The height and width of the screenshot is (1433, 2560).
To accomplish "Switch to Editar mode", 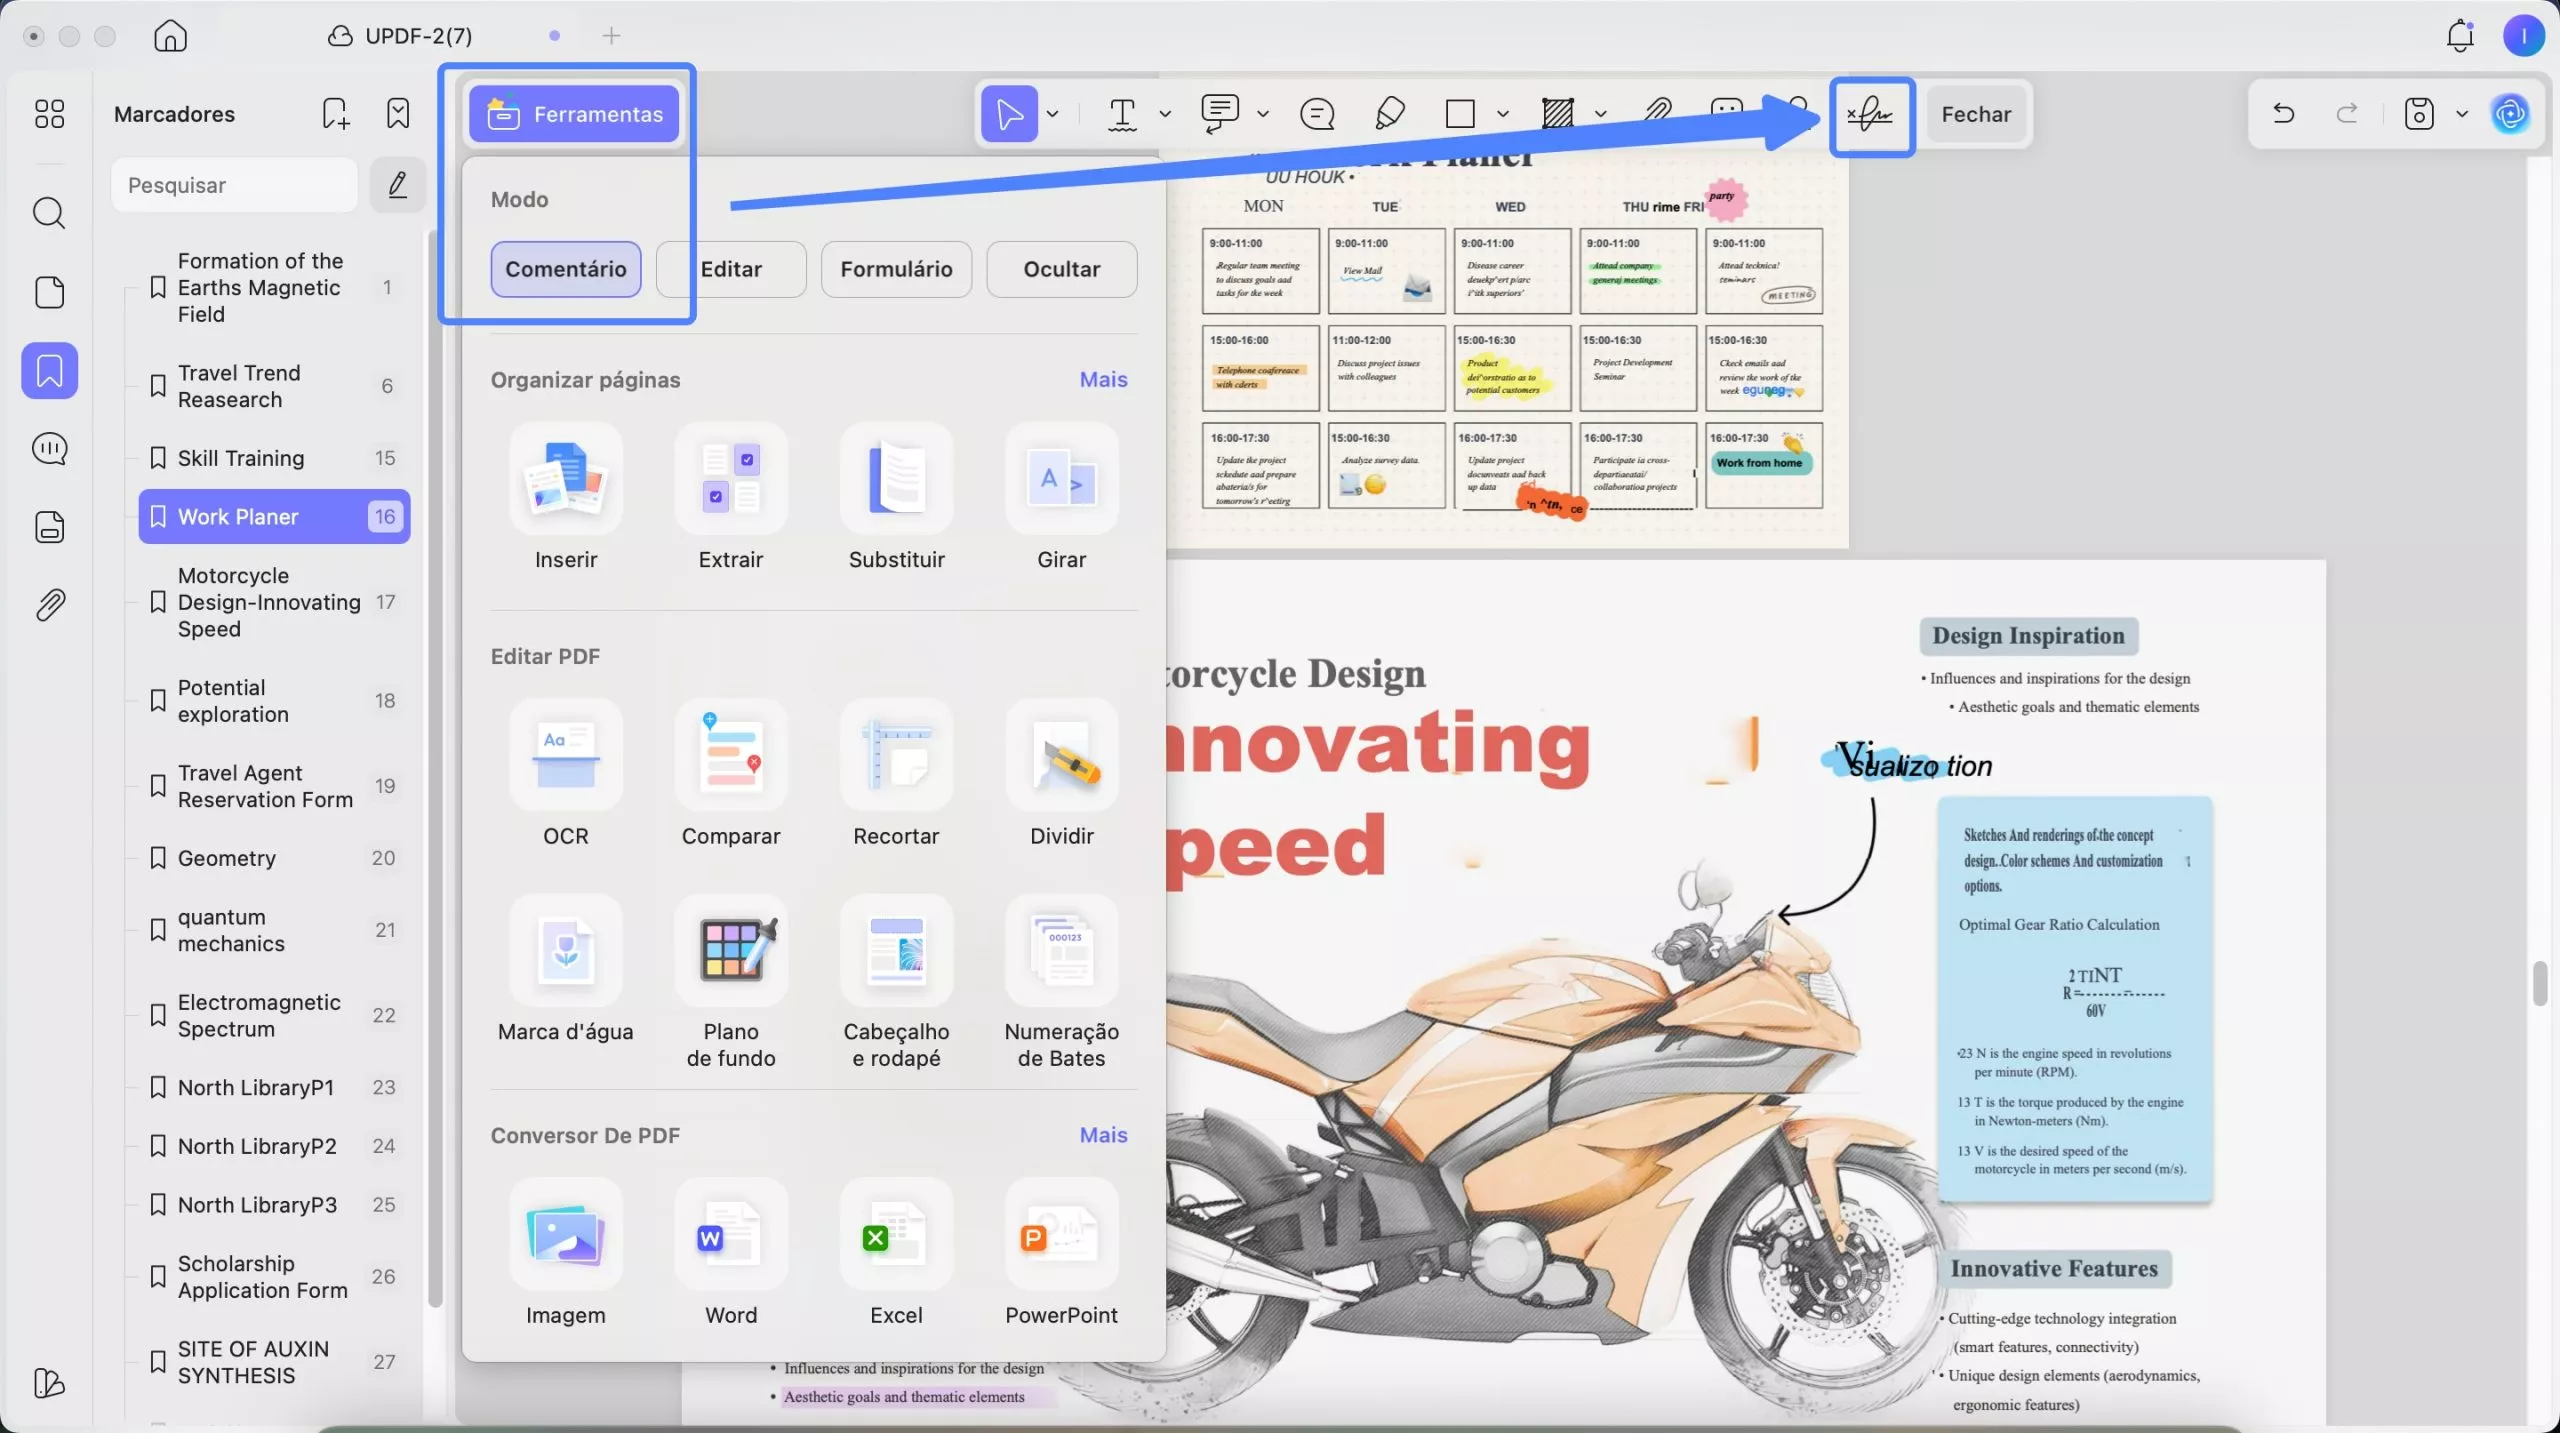I will 731,269.
